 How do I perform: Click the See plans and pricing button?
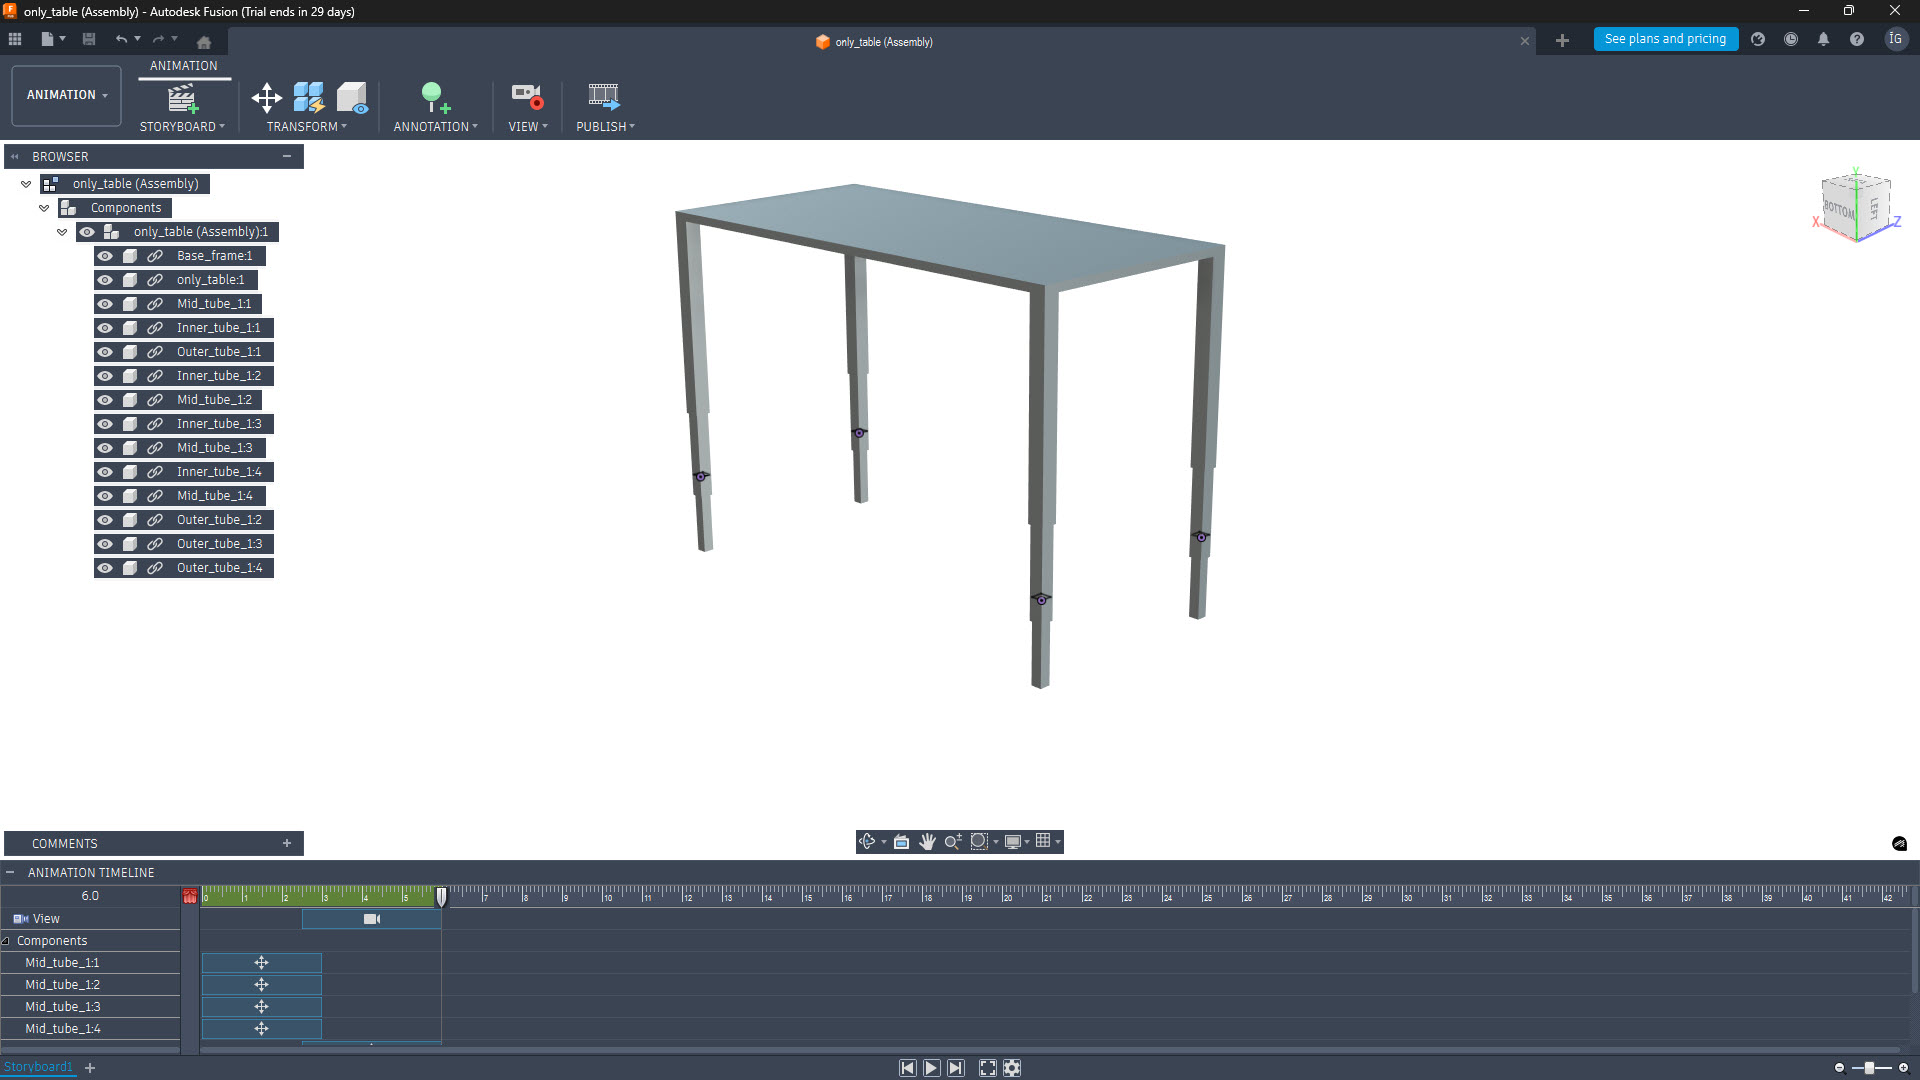pos(1664,38)
